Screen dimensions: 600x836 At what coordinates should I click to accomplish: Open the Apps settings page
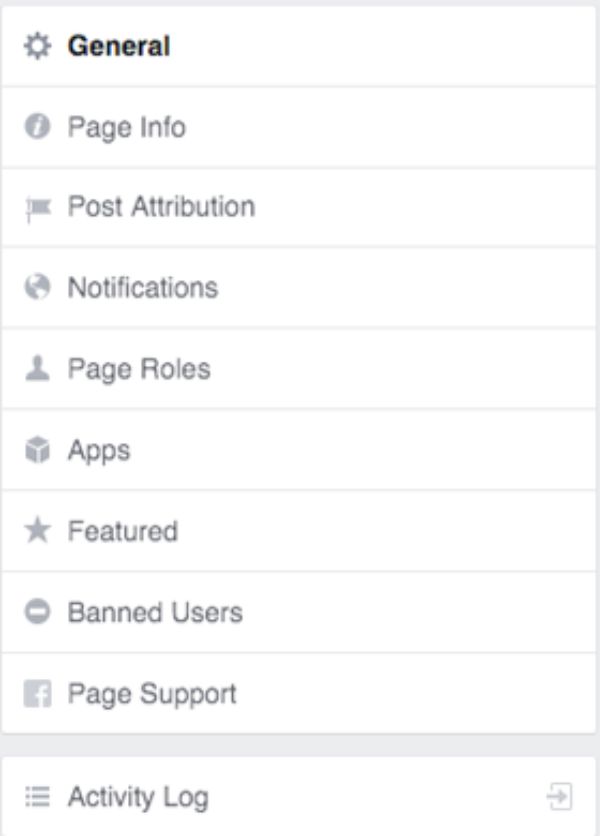coord(99,450)
